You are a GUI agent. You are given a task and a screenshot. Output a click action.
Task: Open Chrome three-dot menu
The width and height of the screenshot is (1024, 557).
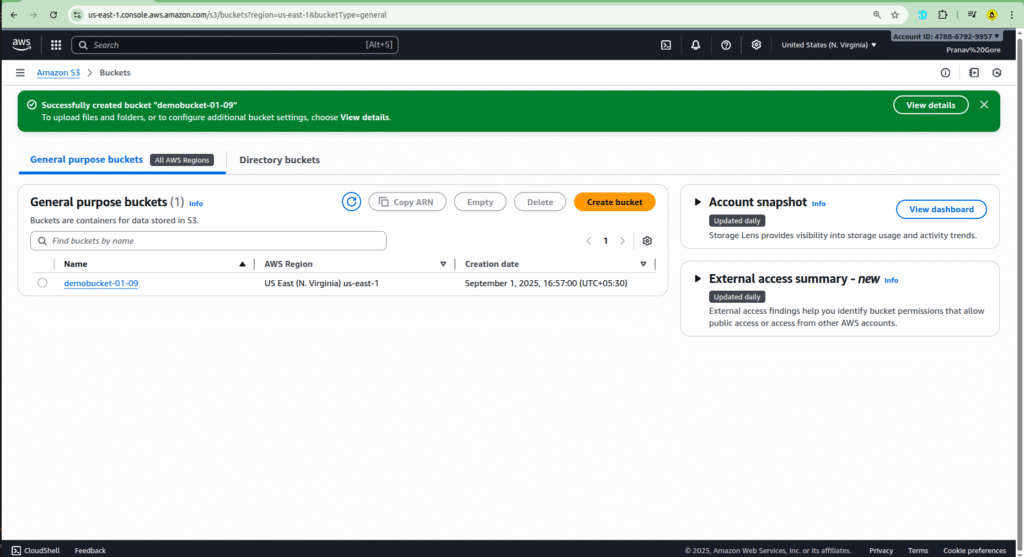pyautogui.click(x=1012, y=14)
